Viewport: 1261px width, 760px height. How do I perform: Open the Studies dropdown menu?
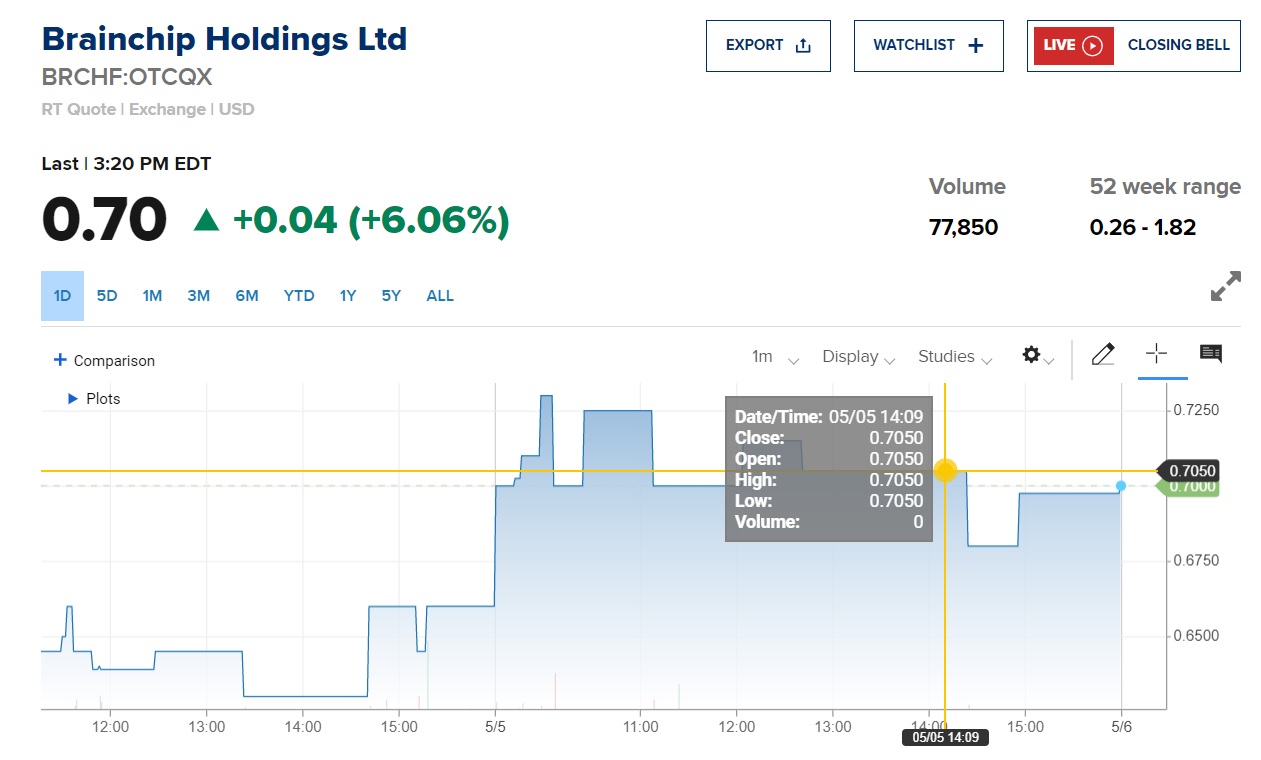(954, 357)
